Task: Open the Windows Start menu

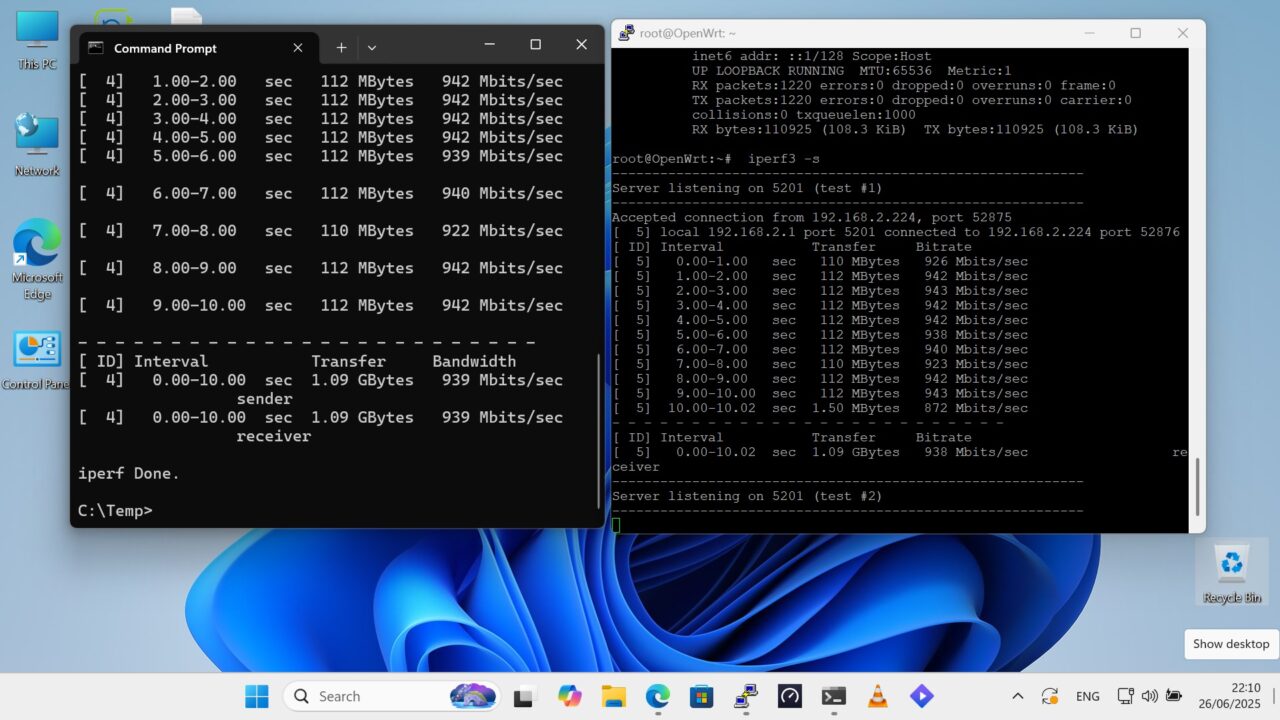Action: [x=257, y=696]
